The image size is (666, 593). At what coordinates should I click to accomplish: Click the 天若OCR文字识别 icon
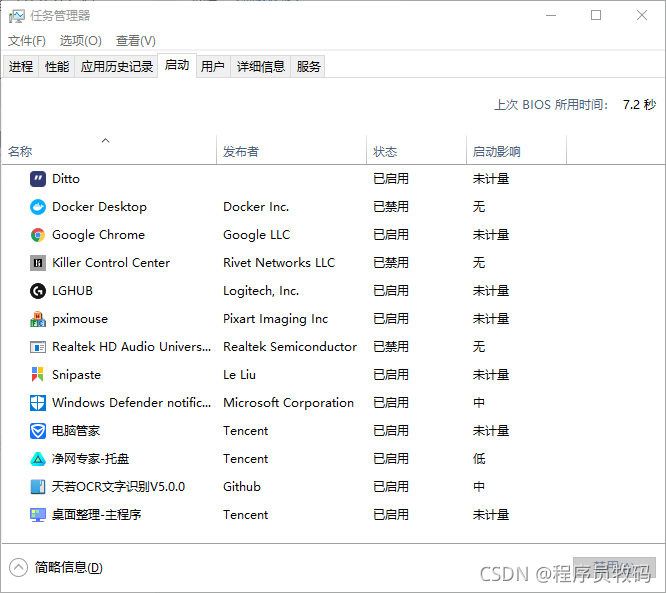[38, 487]
